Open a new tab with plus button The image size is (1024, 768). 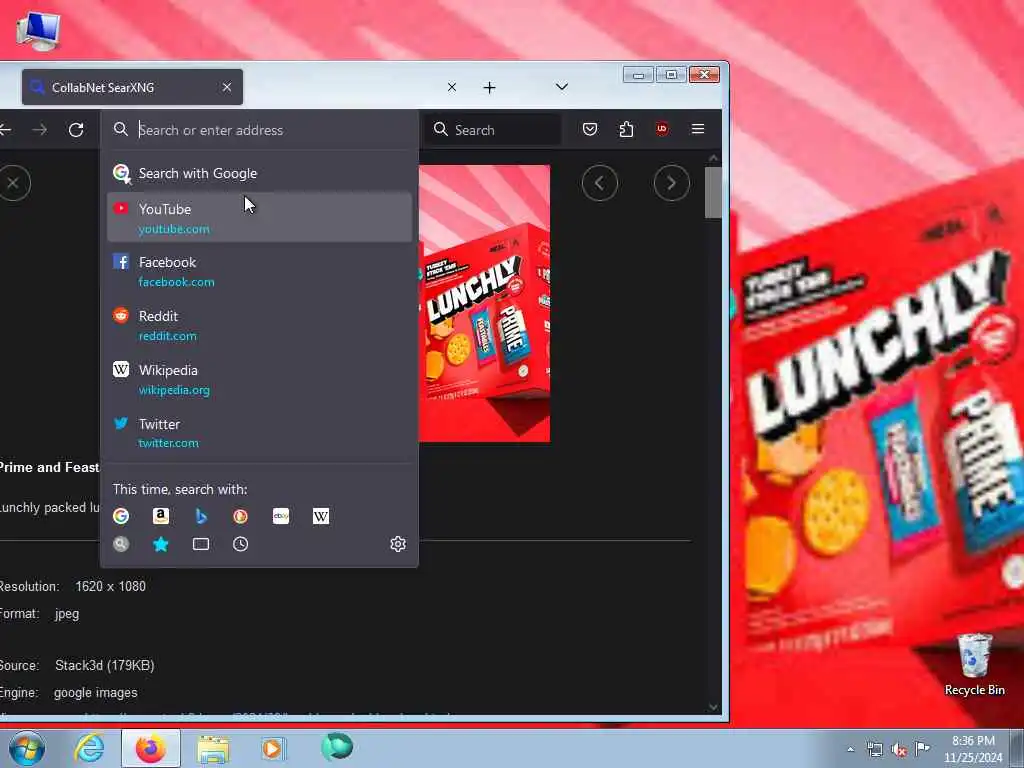pos(490,87)
